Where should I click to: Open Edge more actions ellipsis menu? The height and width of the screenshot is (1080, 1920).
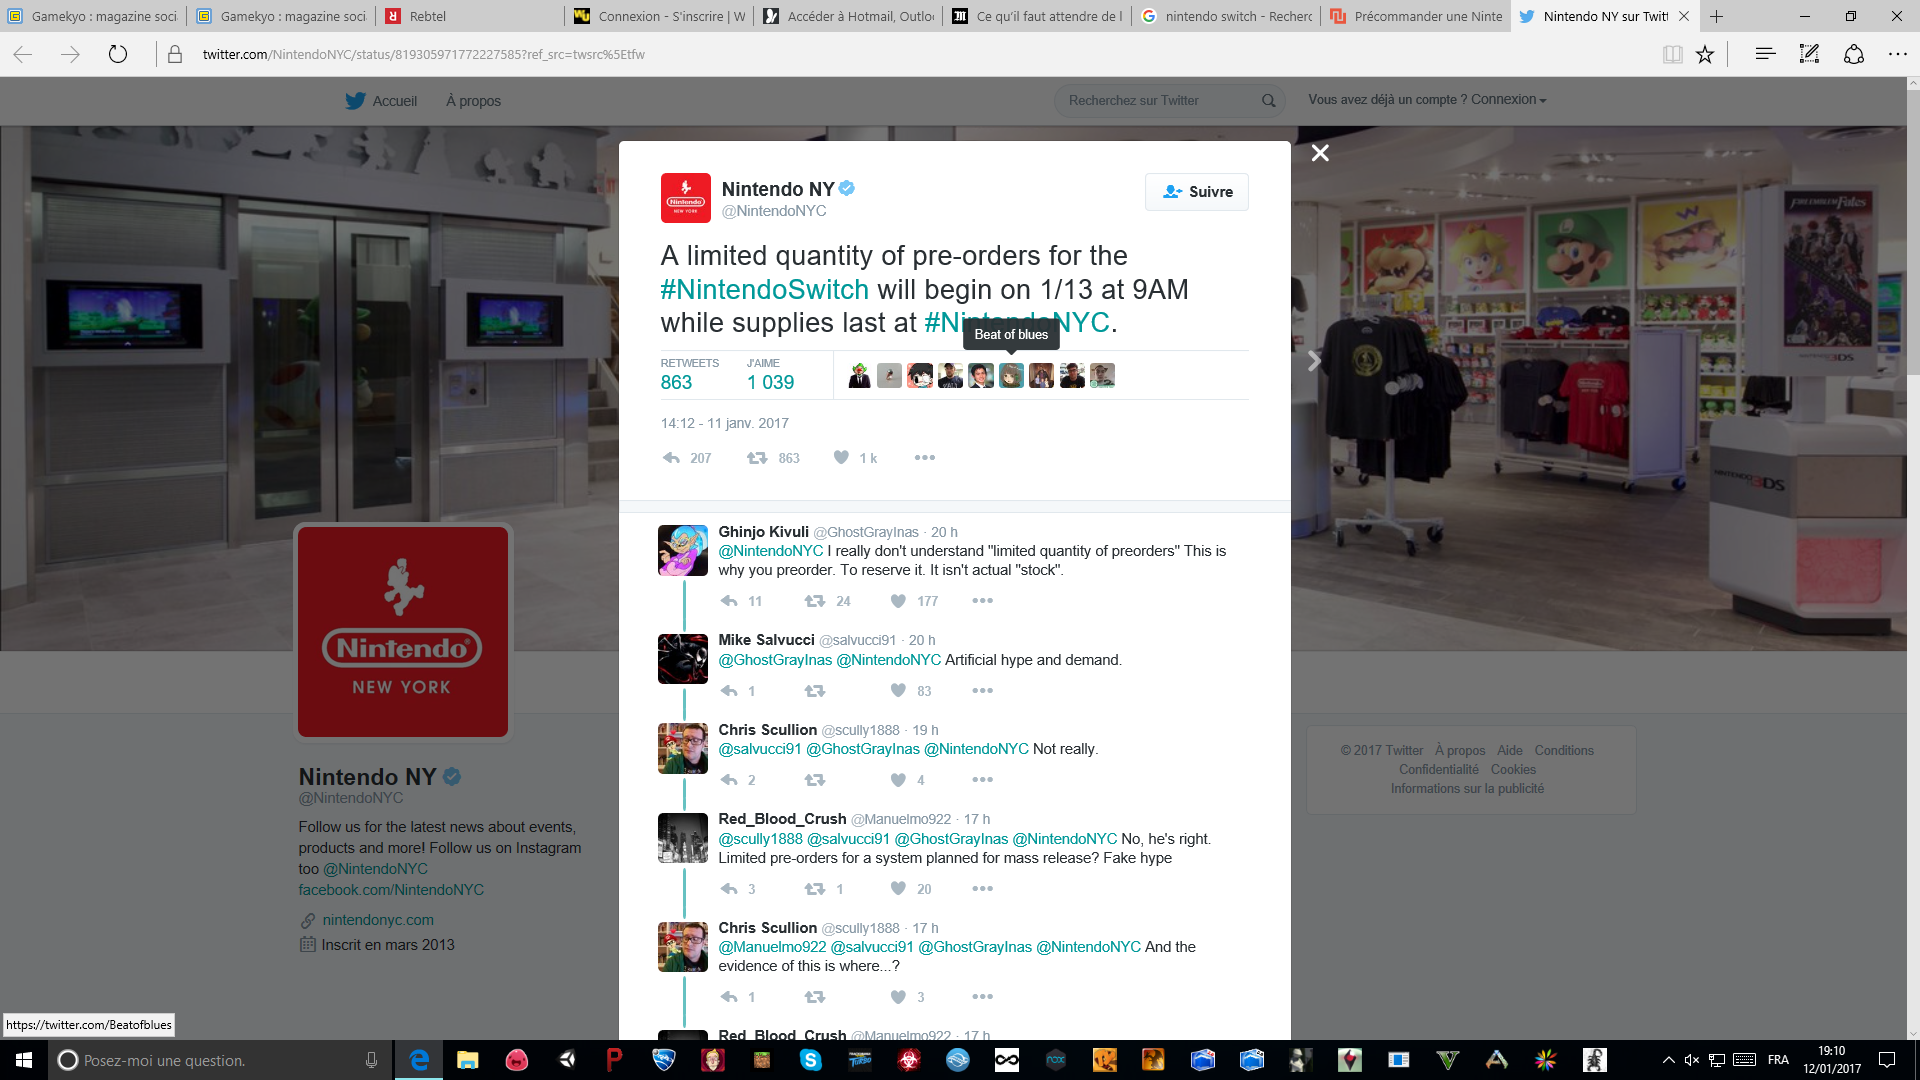click(x=1897, y=54)
